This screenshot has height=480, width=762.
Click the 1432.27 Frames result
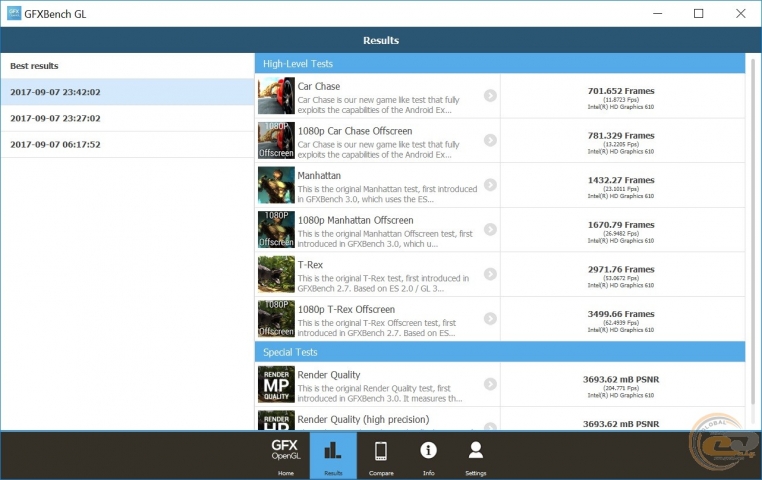621,180
